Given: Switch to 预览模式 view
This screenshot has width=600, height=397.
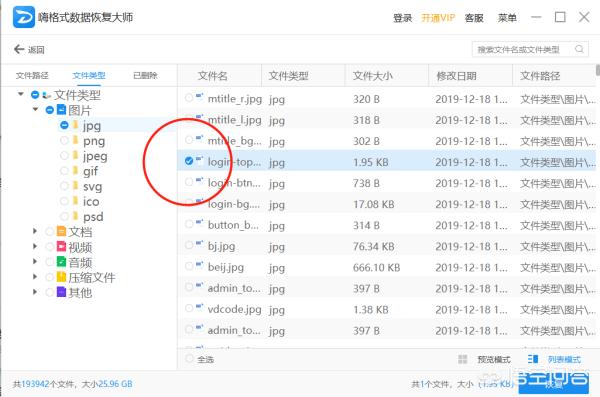Looking at the screenshot, I should click(494, 359).
